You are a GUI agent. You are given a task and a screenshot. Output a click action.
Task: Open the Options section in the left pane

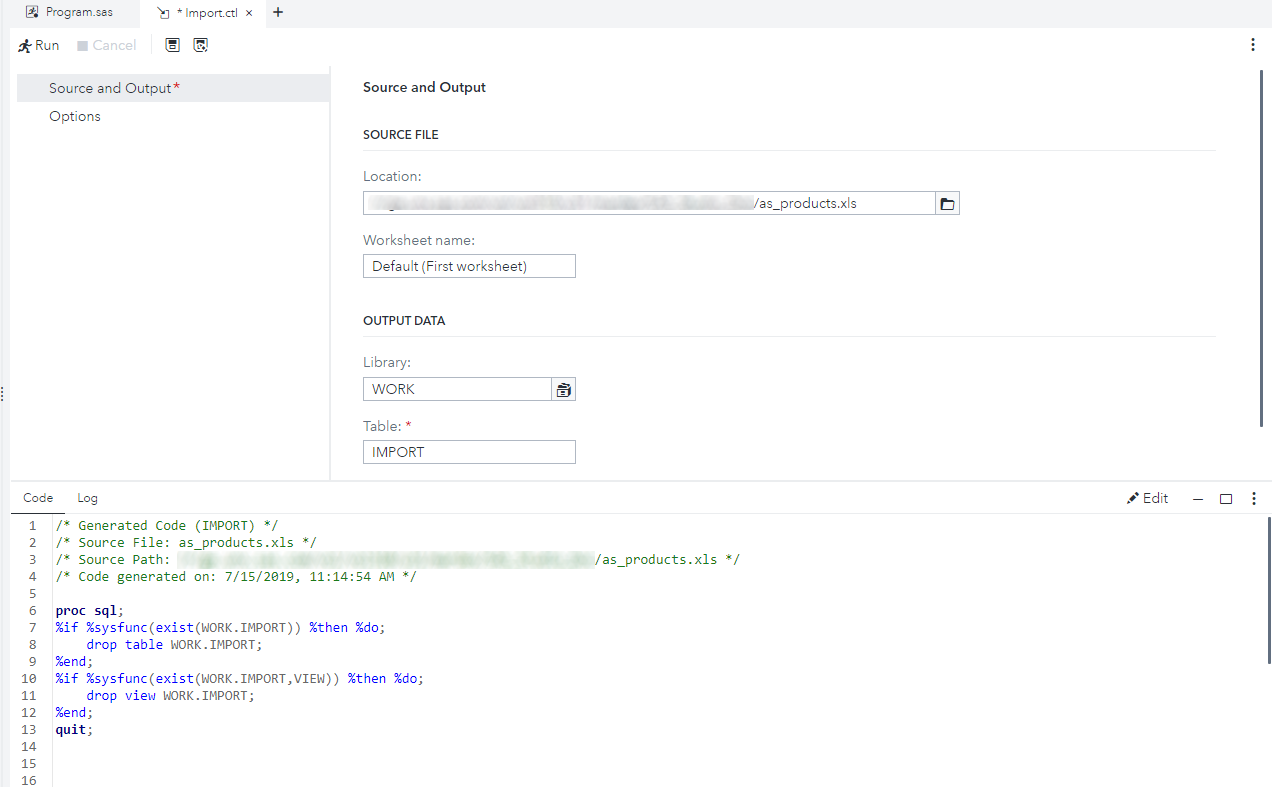pos(75,116)
